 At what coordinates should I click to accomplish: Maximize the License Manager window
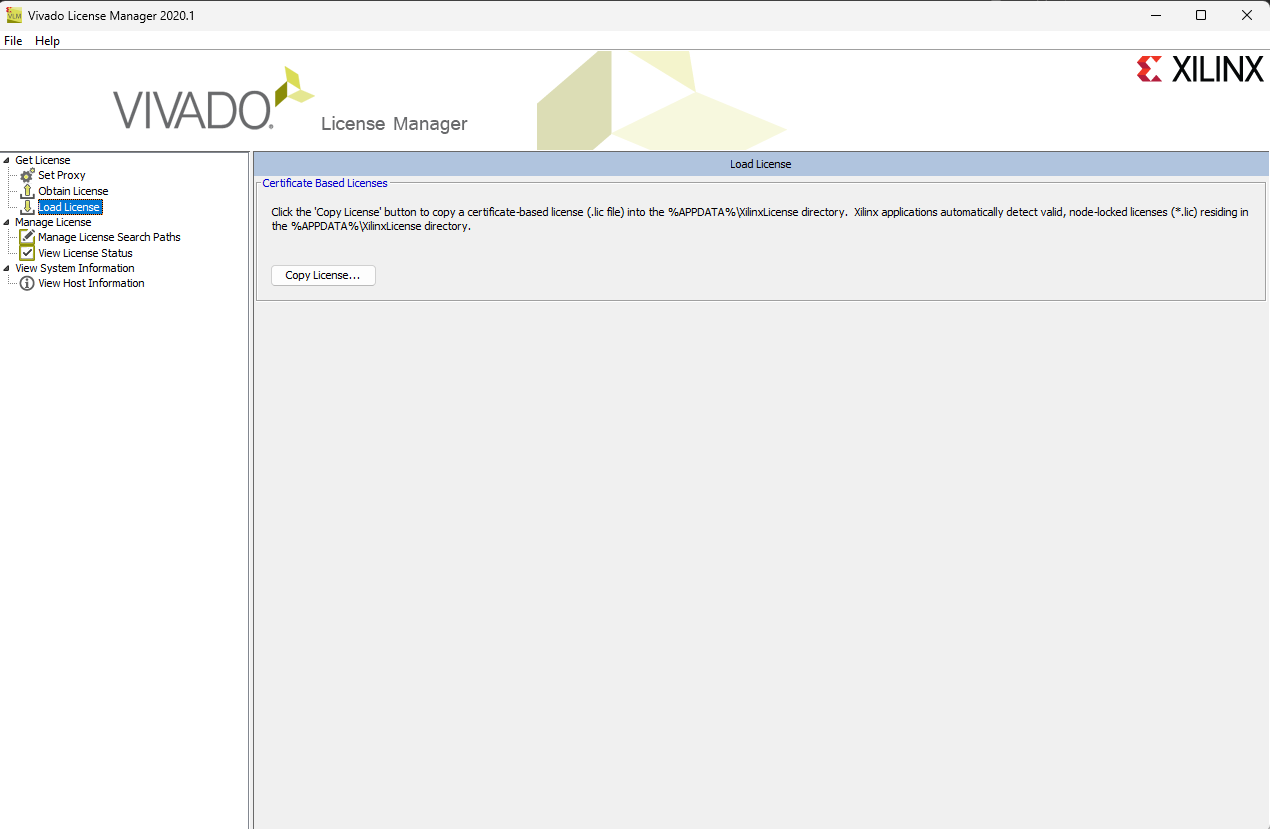[1201, 15]
